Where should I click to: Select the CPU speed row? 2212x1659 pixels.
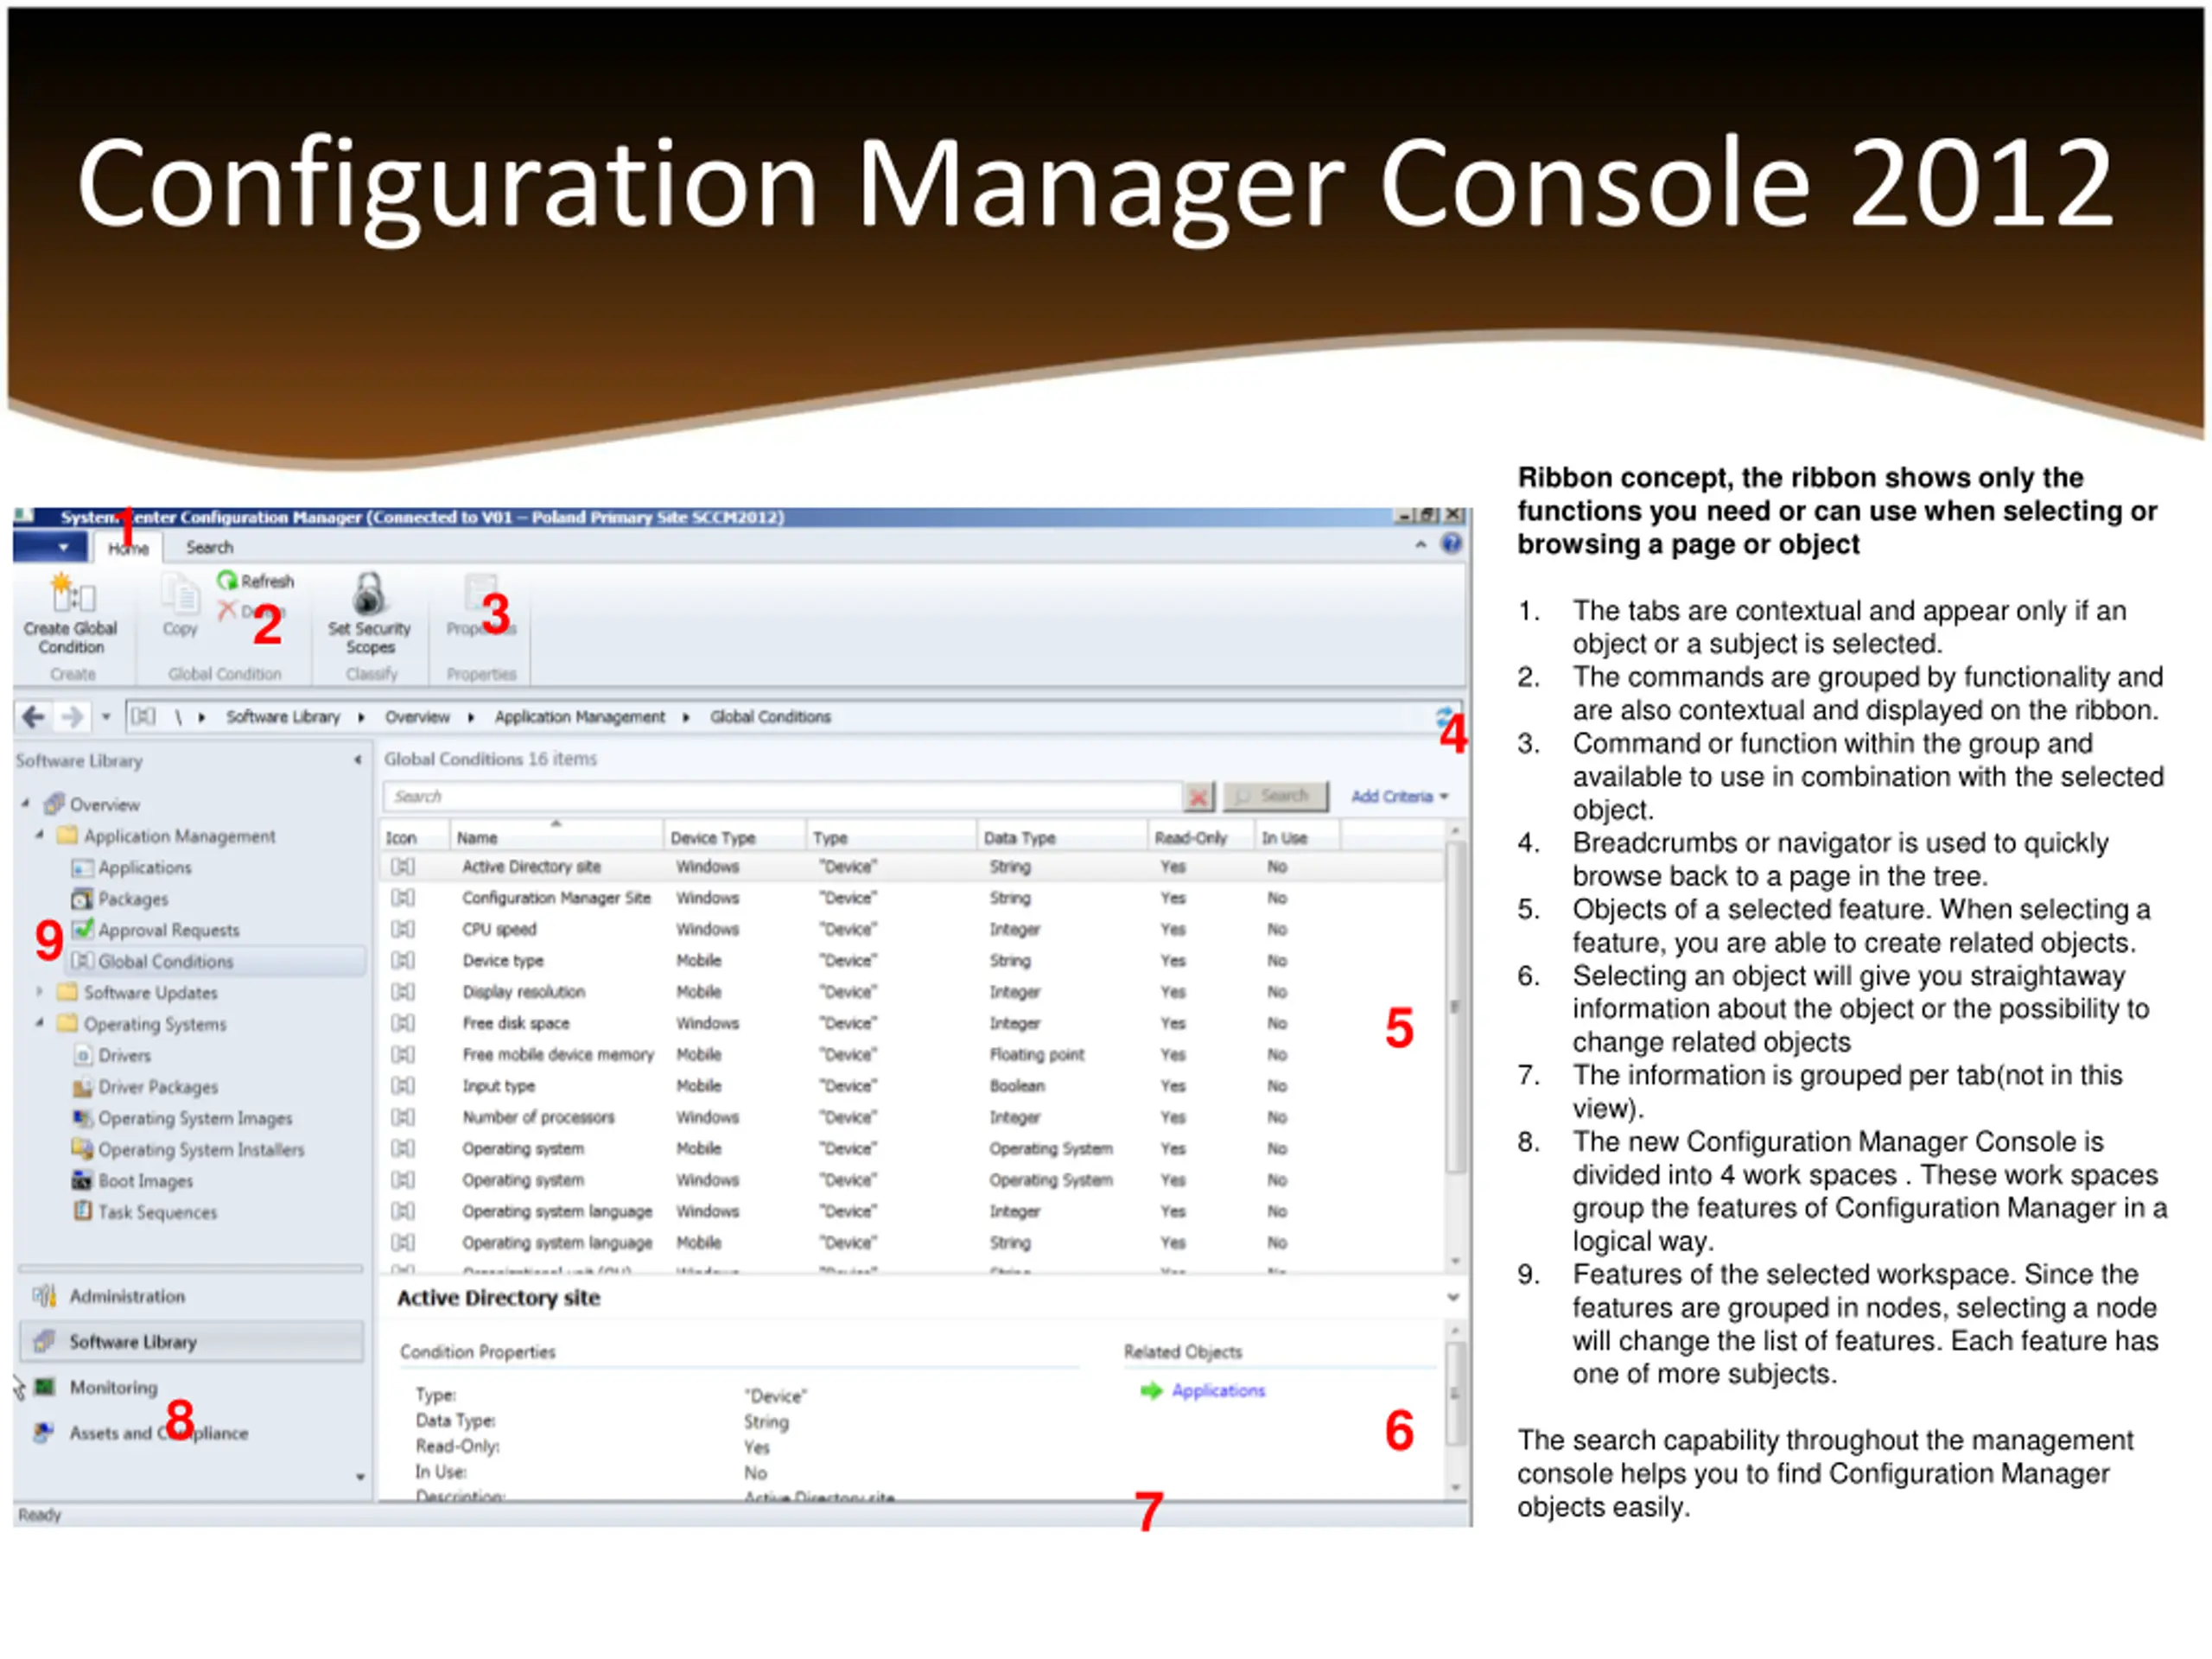[x=912, y=929]
